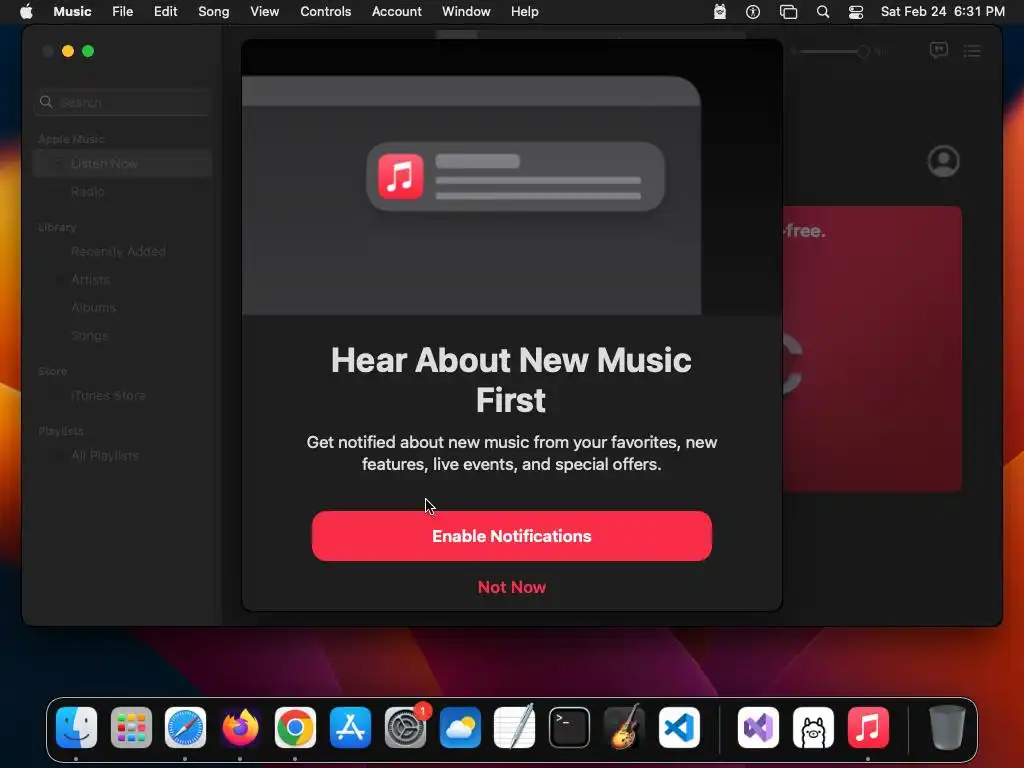The width and height of the screenshot is (1024, 768).
Task: Open the Controls menu
Action: pyautogui.click(x=325, y=12)
